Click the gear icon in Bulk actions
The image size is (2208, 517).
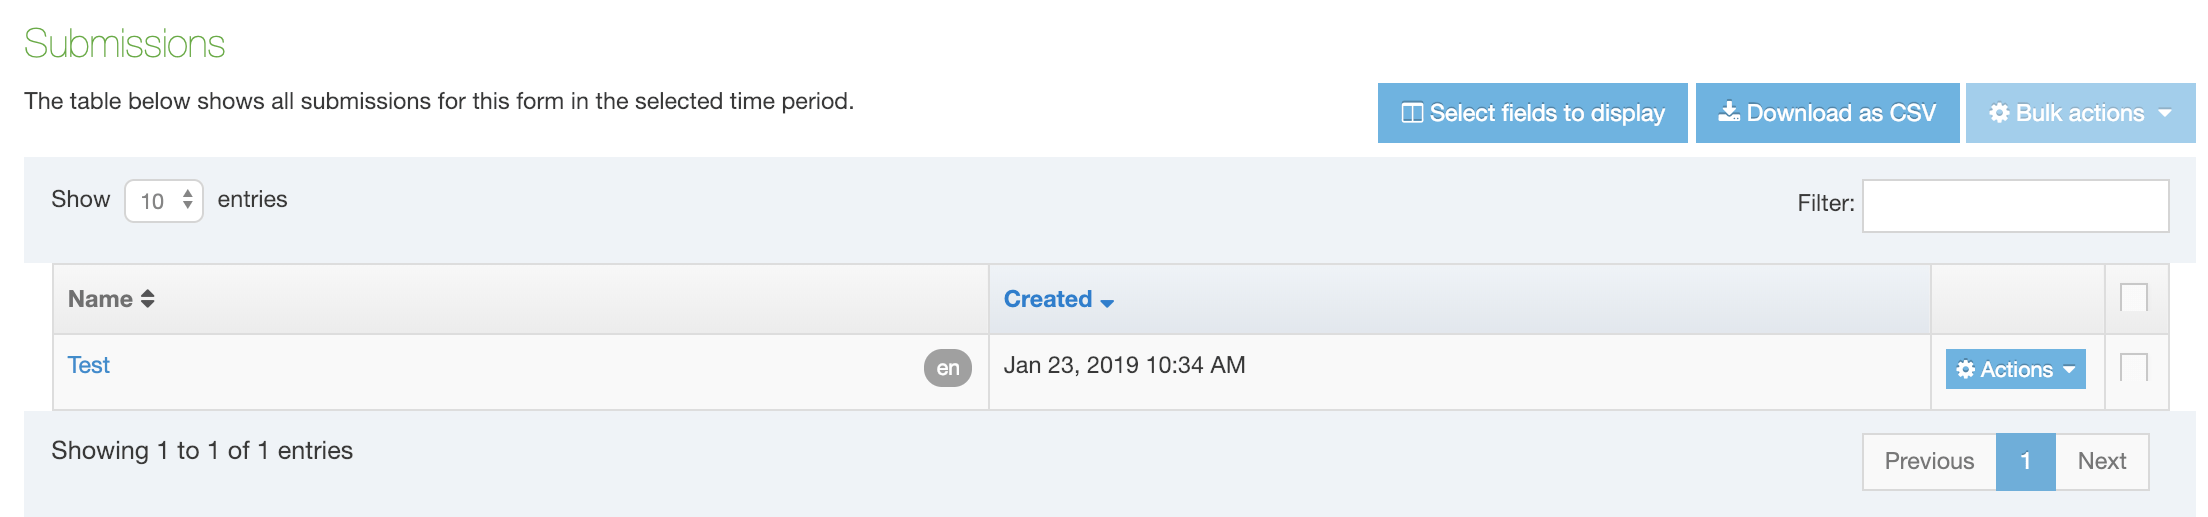click(x=1999, y=113)
